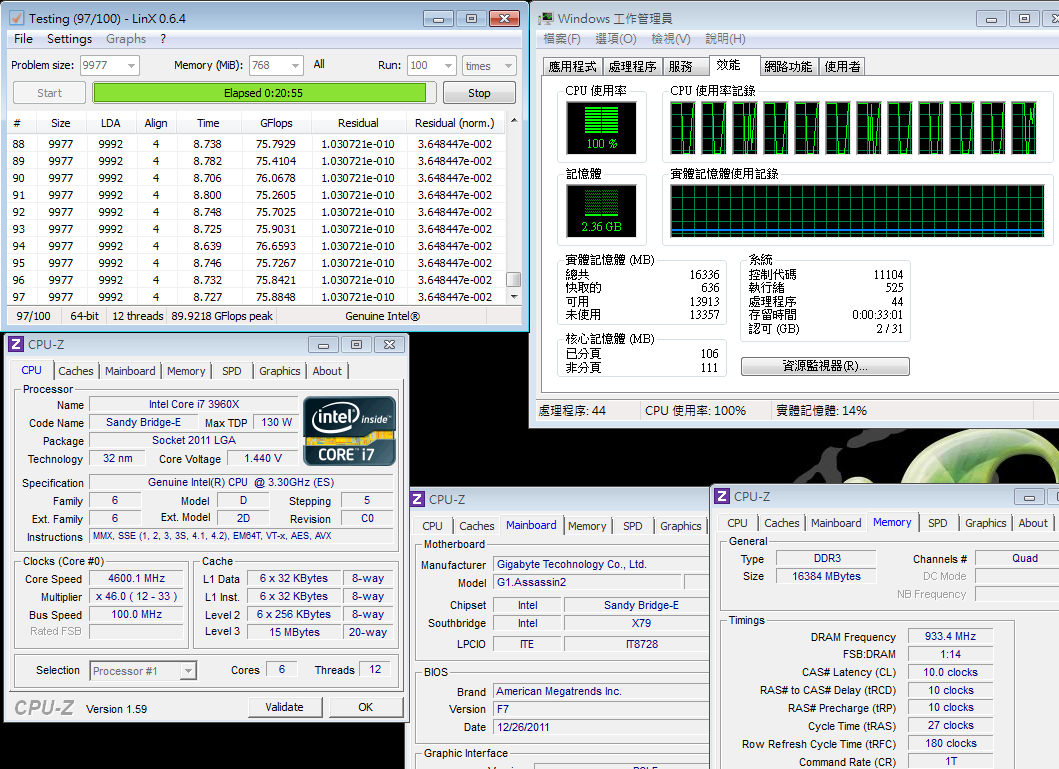This screenshot has width=1059, height=769.
Task: Open SPD tab in CPU-Z CPU window
Action: tap(232, 371)
